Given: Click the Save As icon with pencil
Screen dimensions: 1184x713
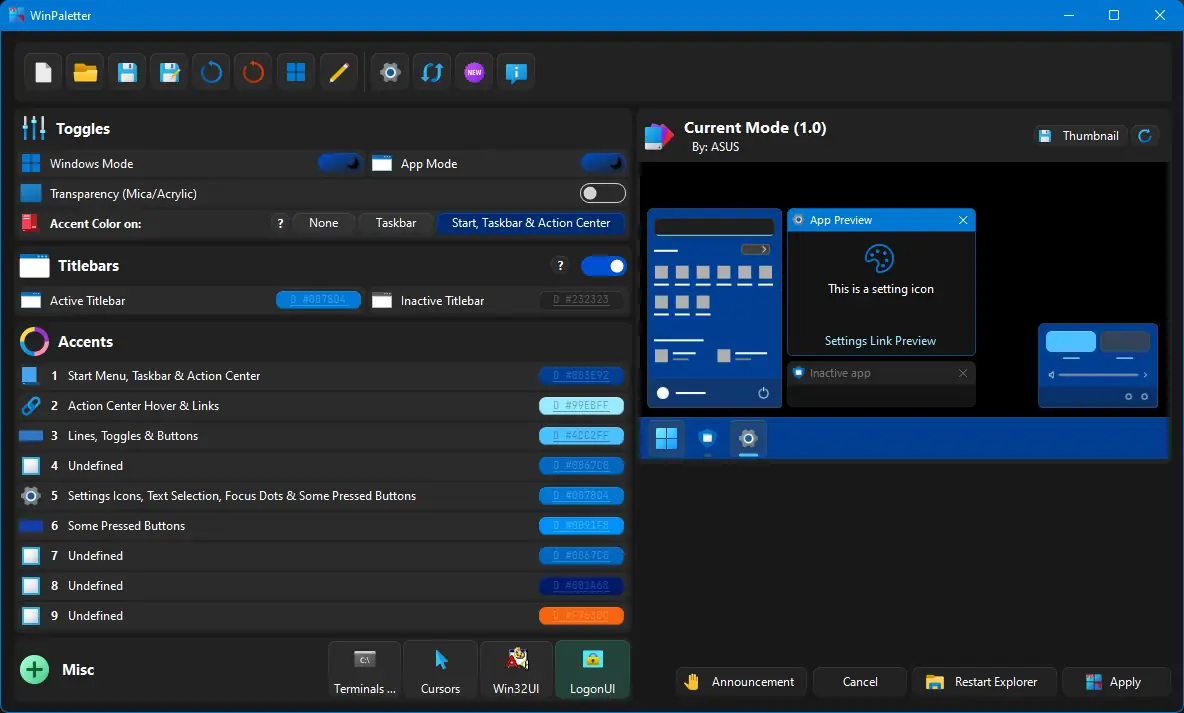Looking at the screenshot, I should 169,73.
